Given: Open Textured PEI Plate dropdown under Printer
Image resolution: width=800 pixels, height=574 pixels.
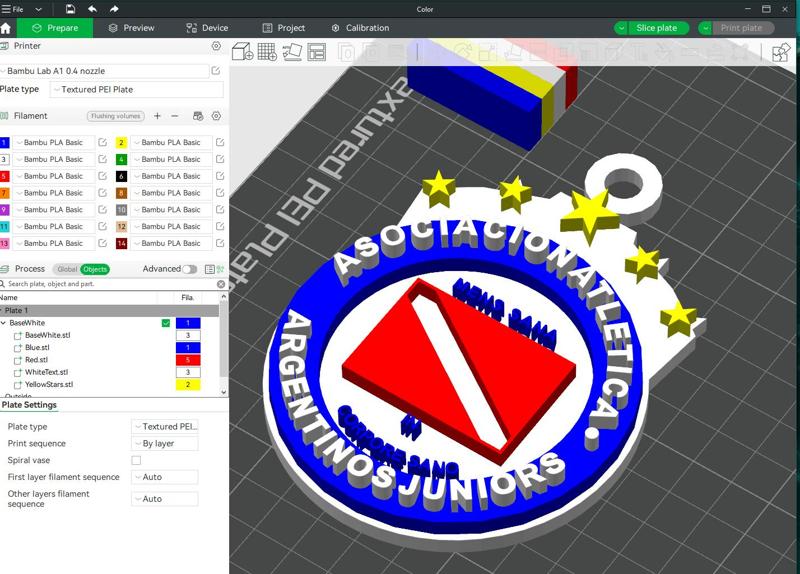Looking at the screenshot, I should [x=137, y=89].
